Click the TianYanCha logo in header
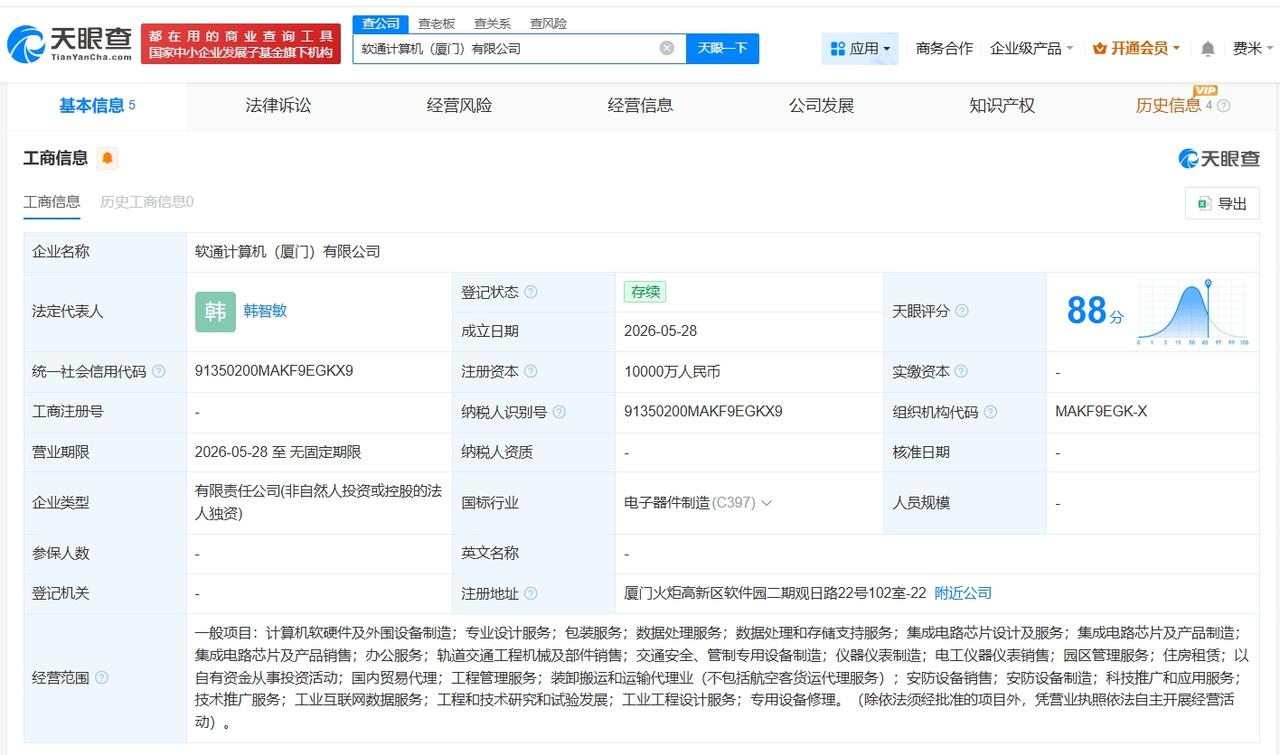 click(69, 43)
